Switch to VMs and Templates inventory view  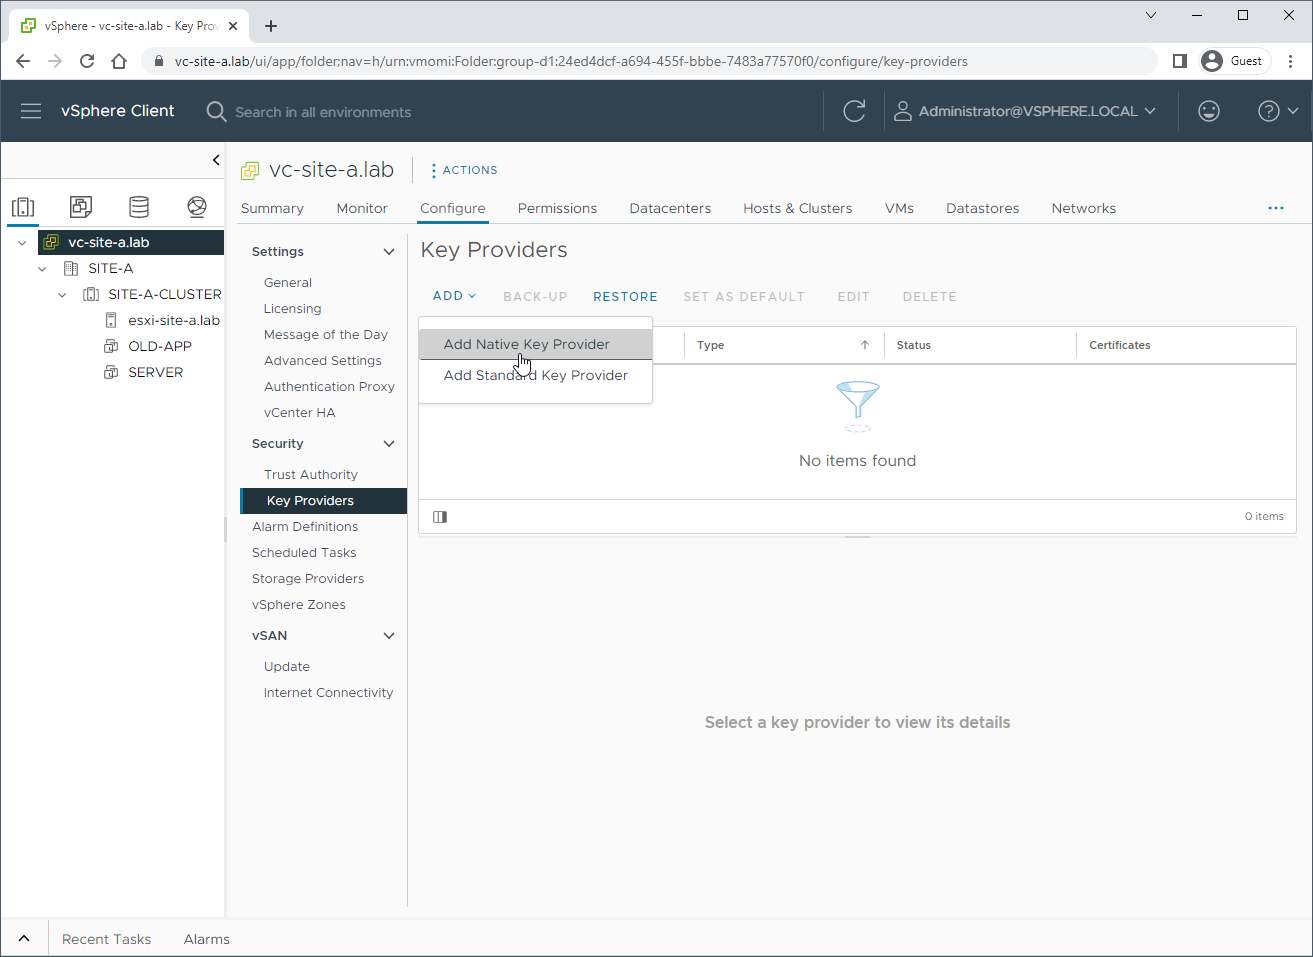(x=81, y=207)
